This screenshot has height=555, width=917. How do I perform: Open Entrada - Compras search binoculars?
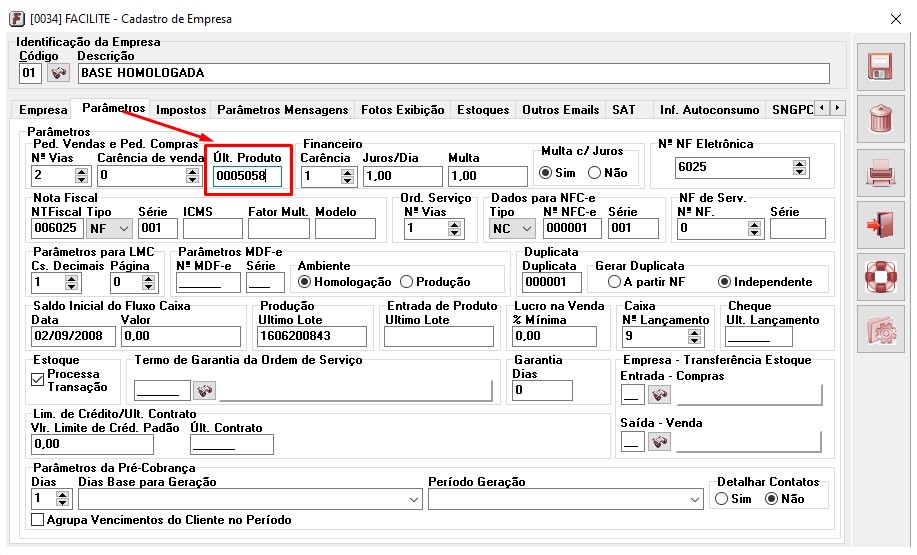[x=660, y=395]
